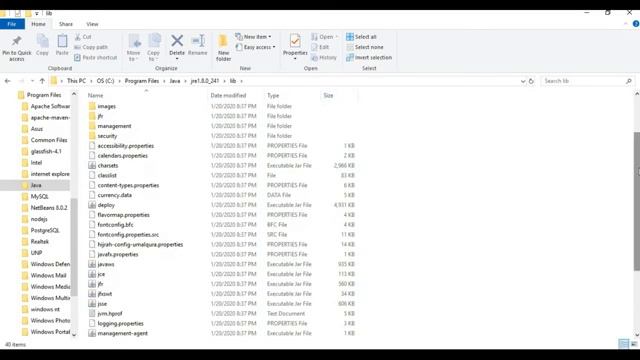Click Paste shortcut in the ribbon

click(x=96, y=58)
